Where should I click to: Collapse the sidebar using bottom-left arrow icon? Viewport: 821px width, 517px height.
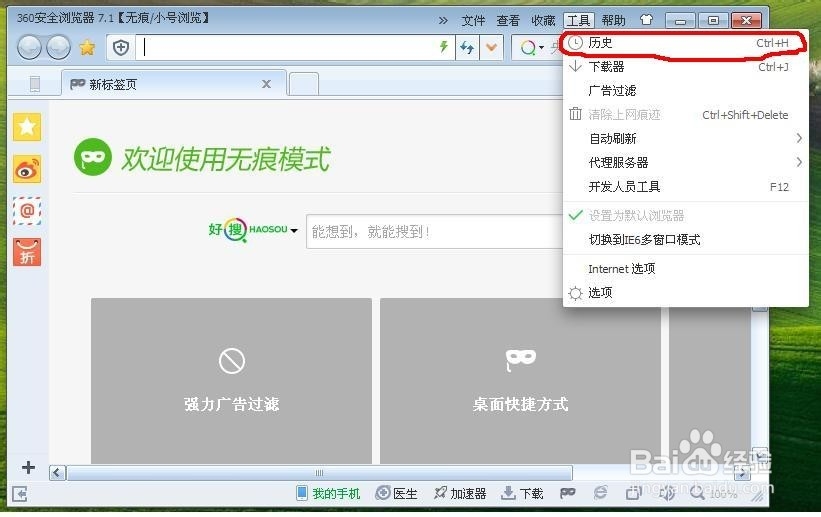(20, 493)
